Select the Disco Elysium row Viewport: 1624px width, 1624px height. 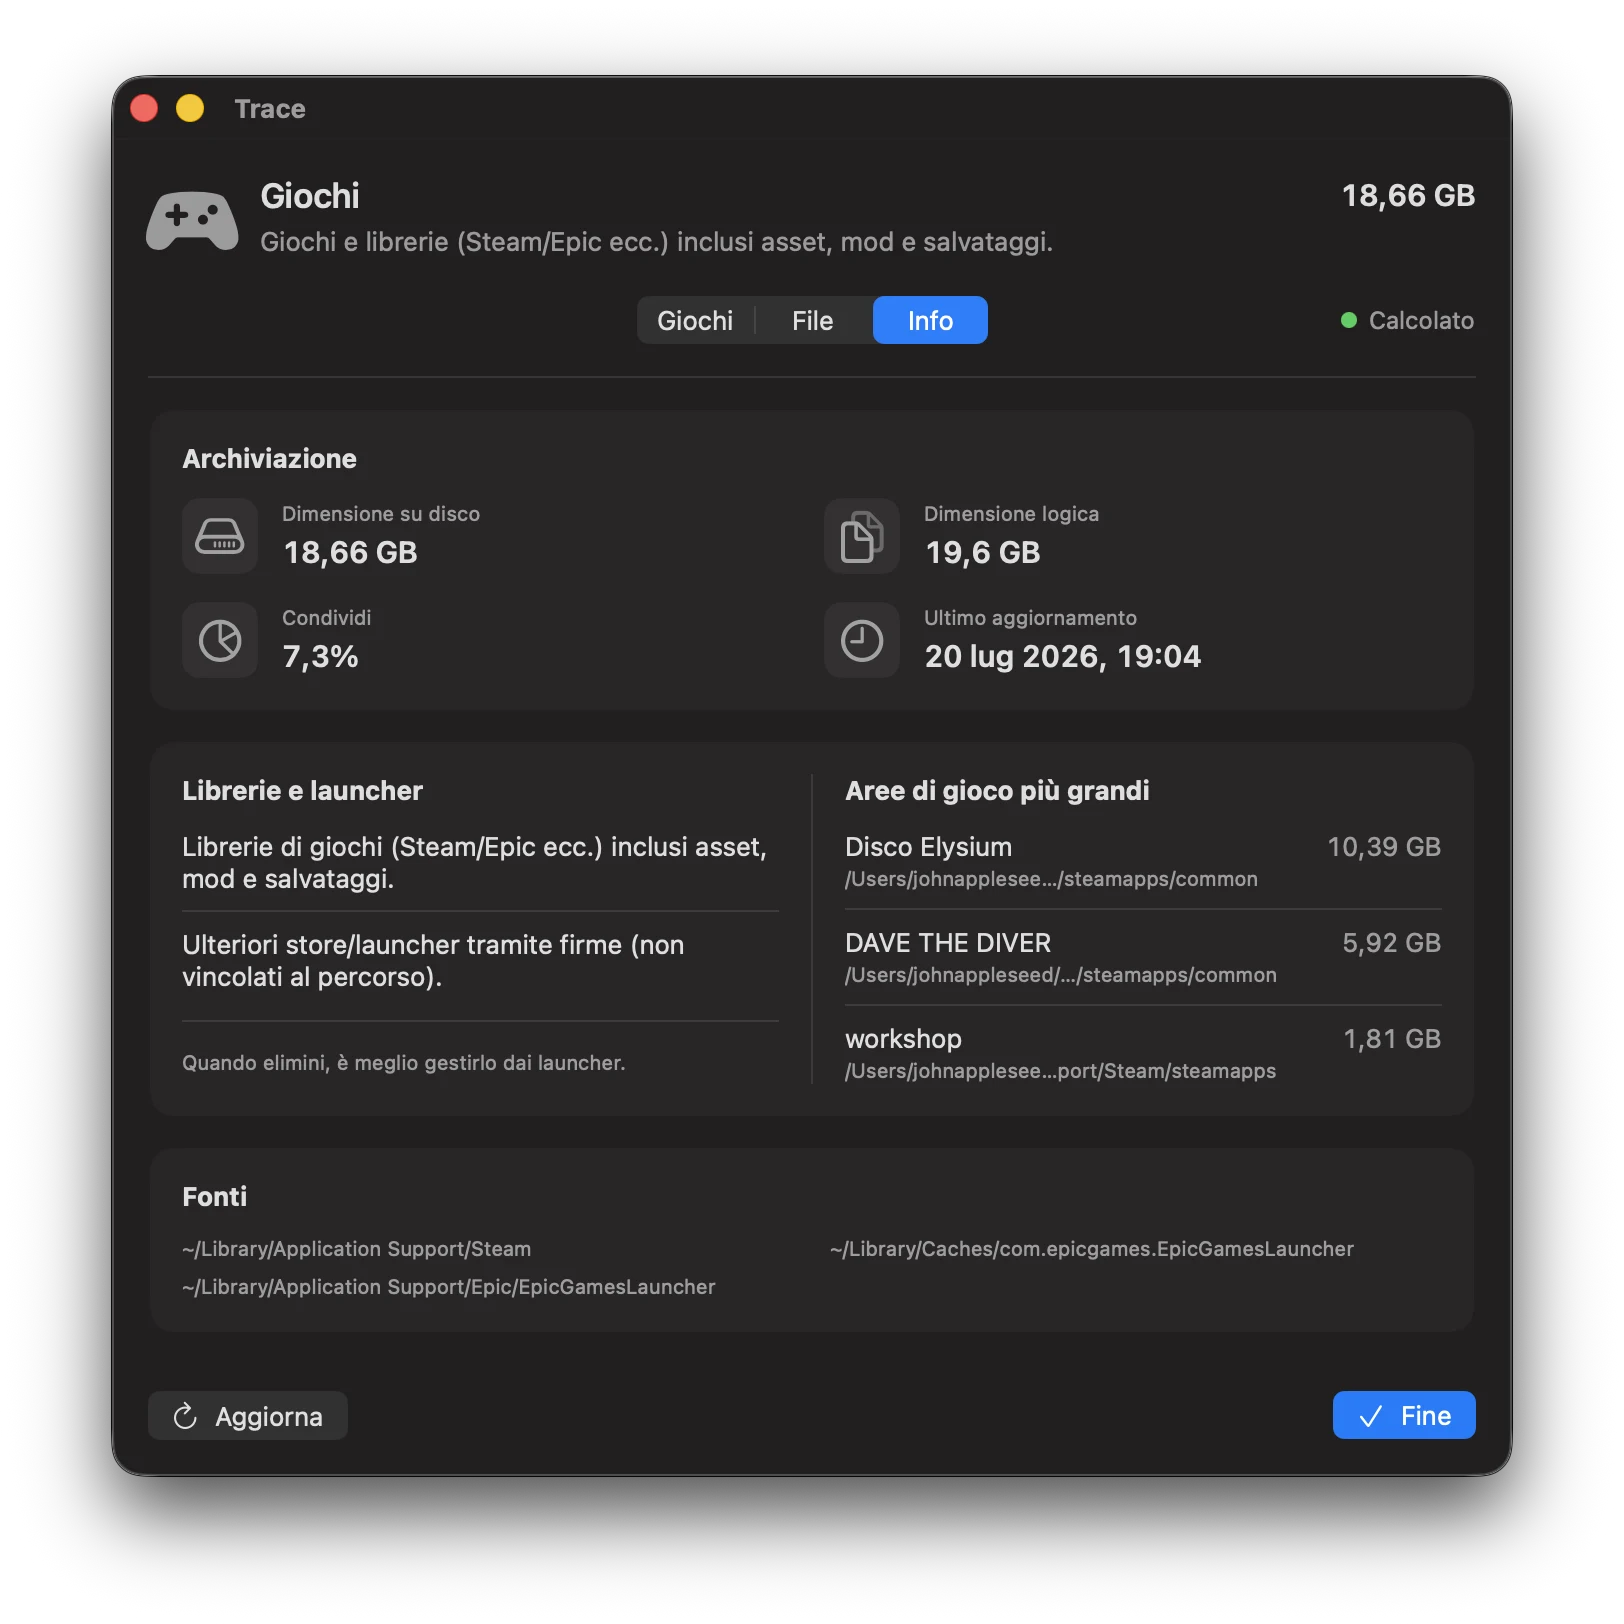pos(1143,862)
